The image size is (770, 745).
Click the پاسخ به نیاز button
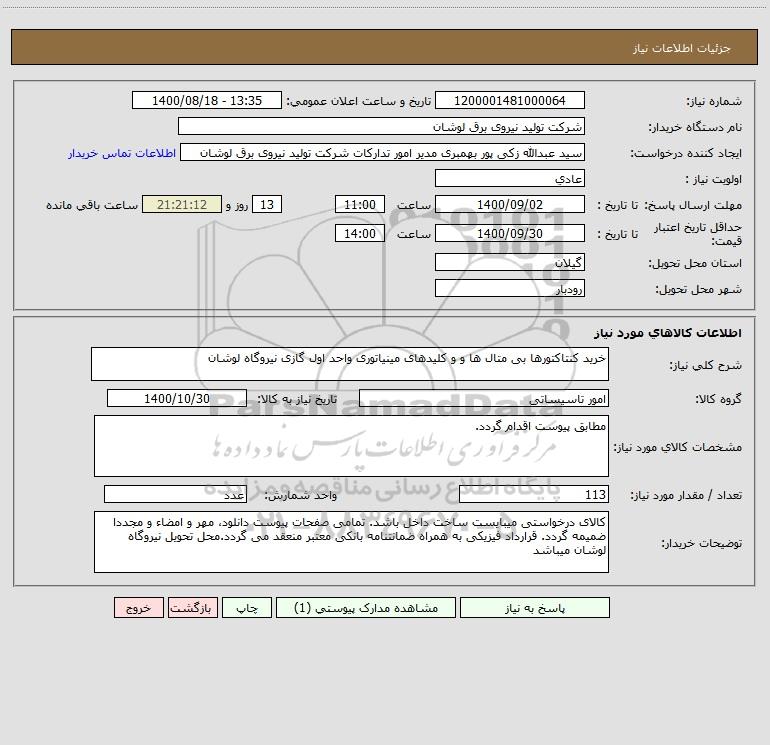(x=534, y=607)
